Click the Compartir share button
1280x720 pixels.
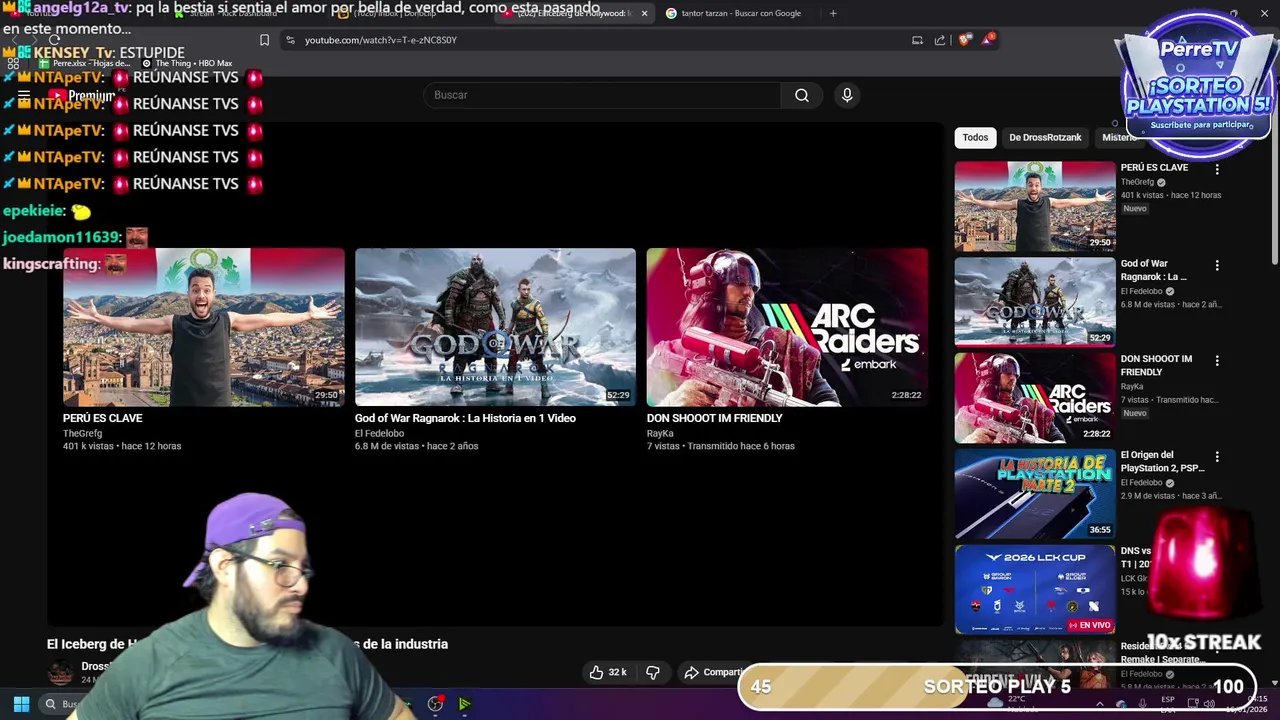point(713,672)
